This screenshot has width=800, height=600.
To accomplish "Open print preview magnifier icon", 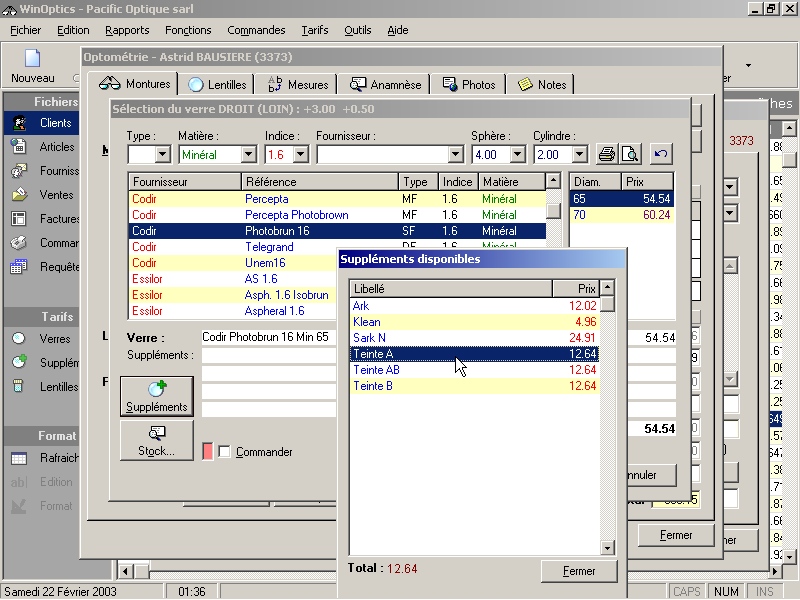I will coord(629,154).
